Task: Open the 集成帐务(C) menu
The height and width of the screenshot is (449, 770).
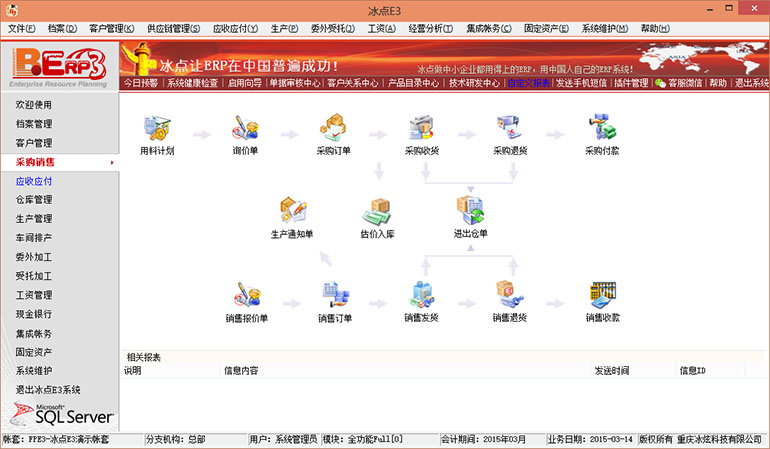Action: click(x=489, y=28)
